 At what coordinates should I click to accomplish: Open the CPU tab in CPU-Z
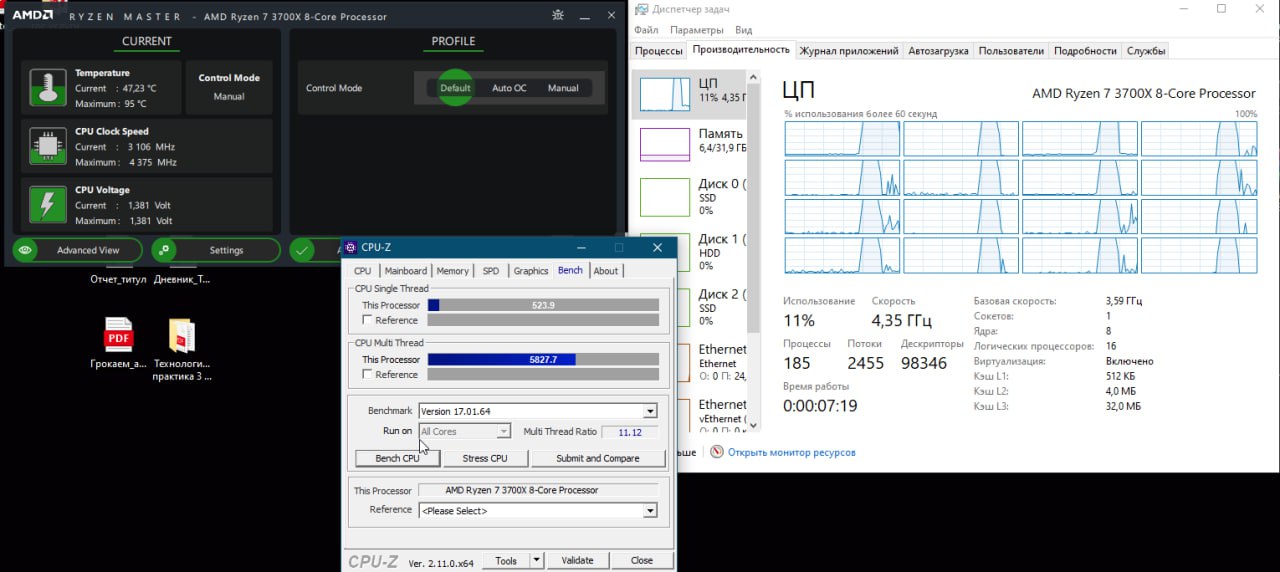[363, 271]
